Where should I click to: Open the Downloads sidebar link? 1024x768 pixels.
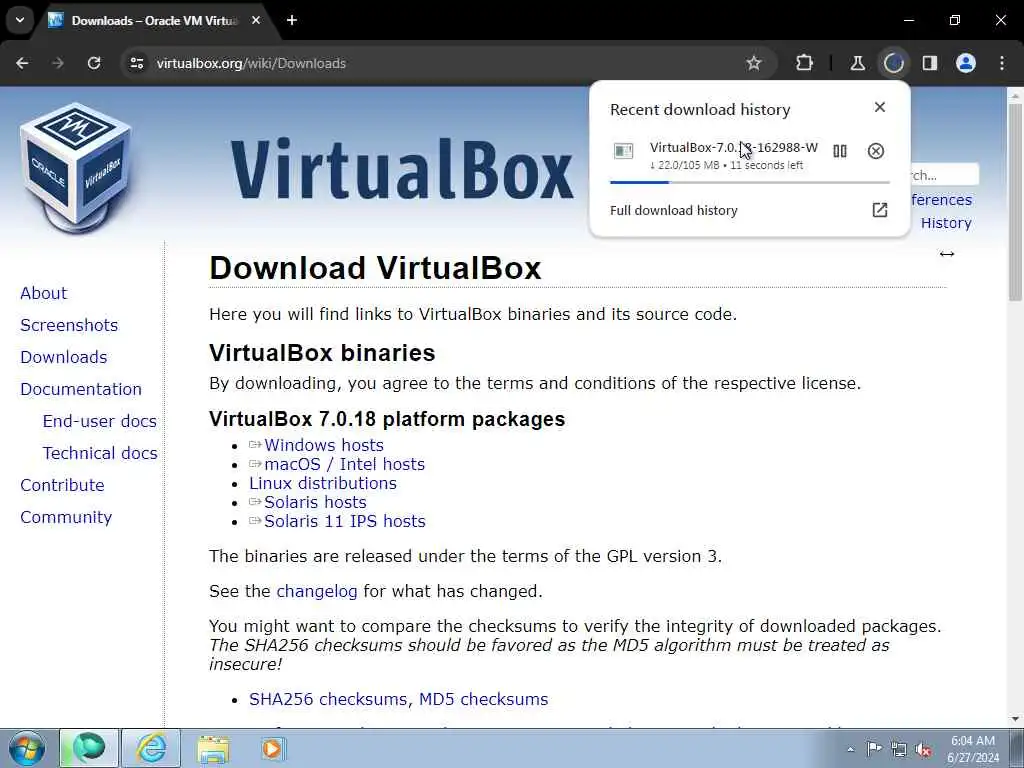click(64, 357)
